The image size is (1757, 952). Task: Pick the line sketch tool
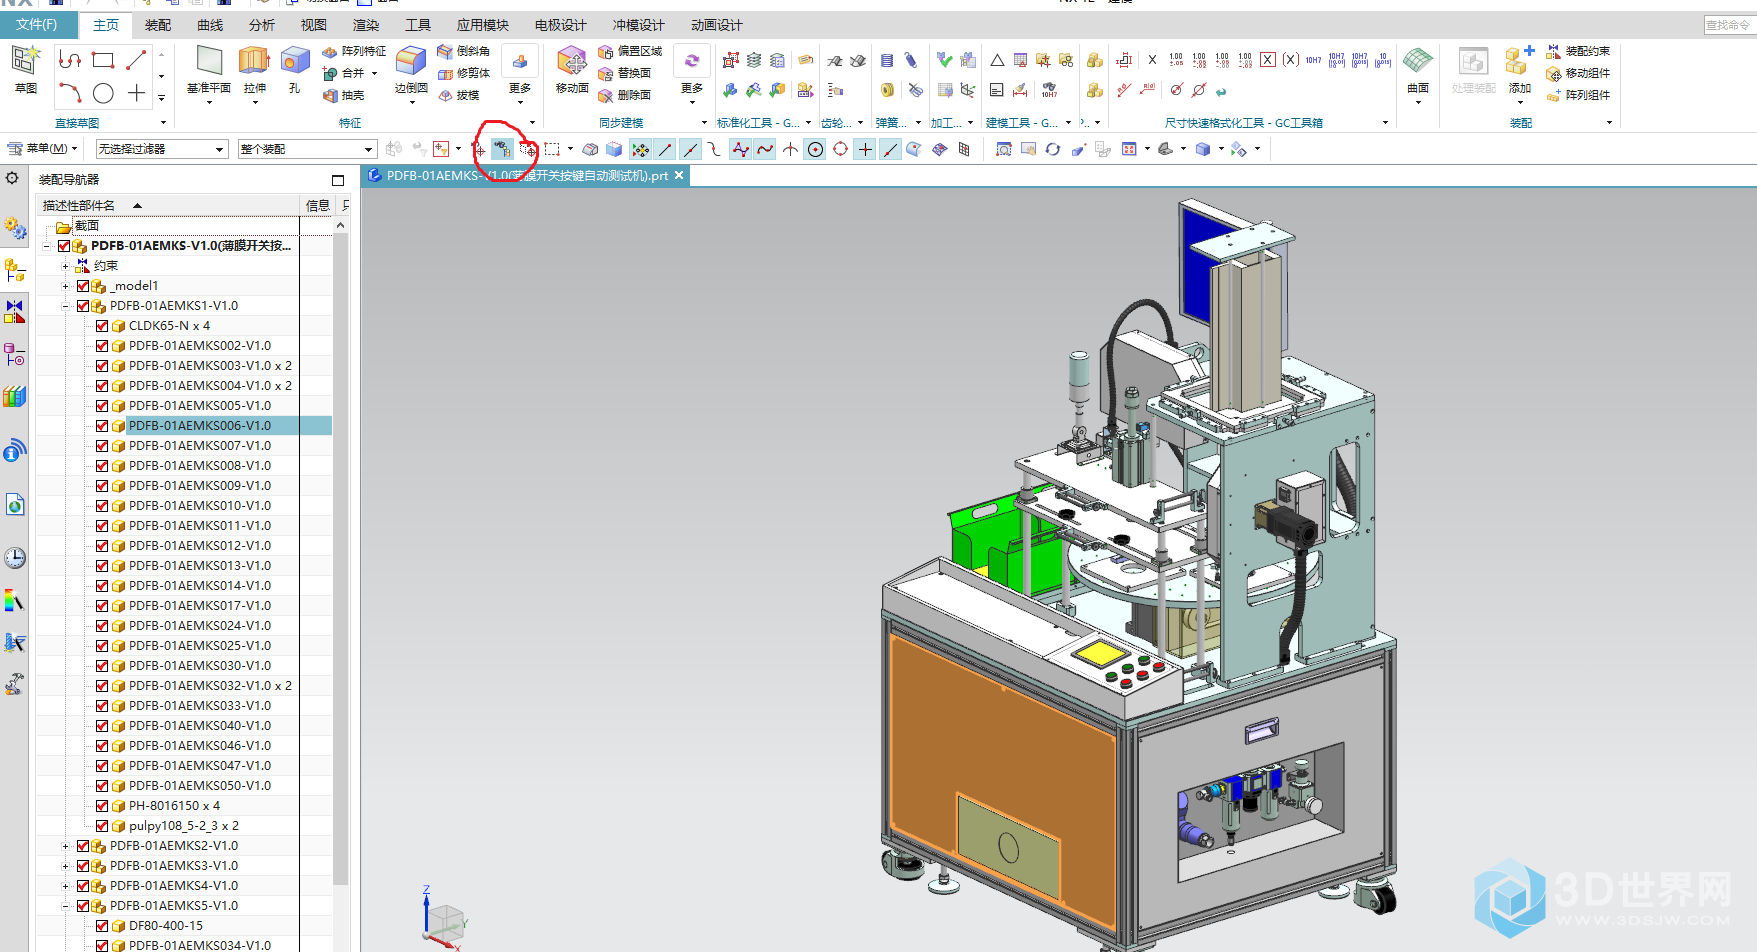pos(136,60)
